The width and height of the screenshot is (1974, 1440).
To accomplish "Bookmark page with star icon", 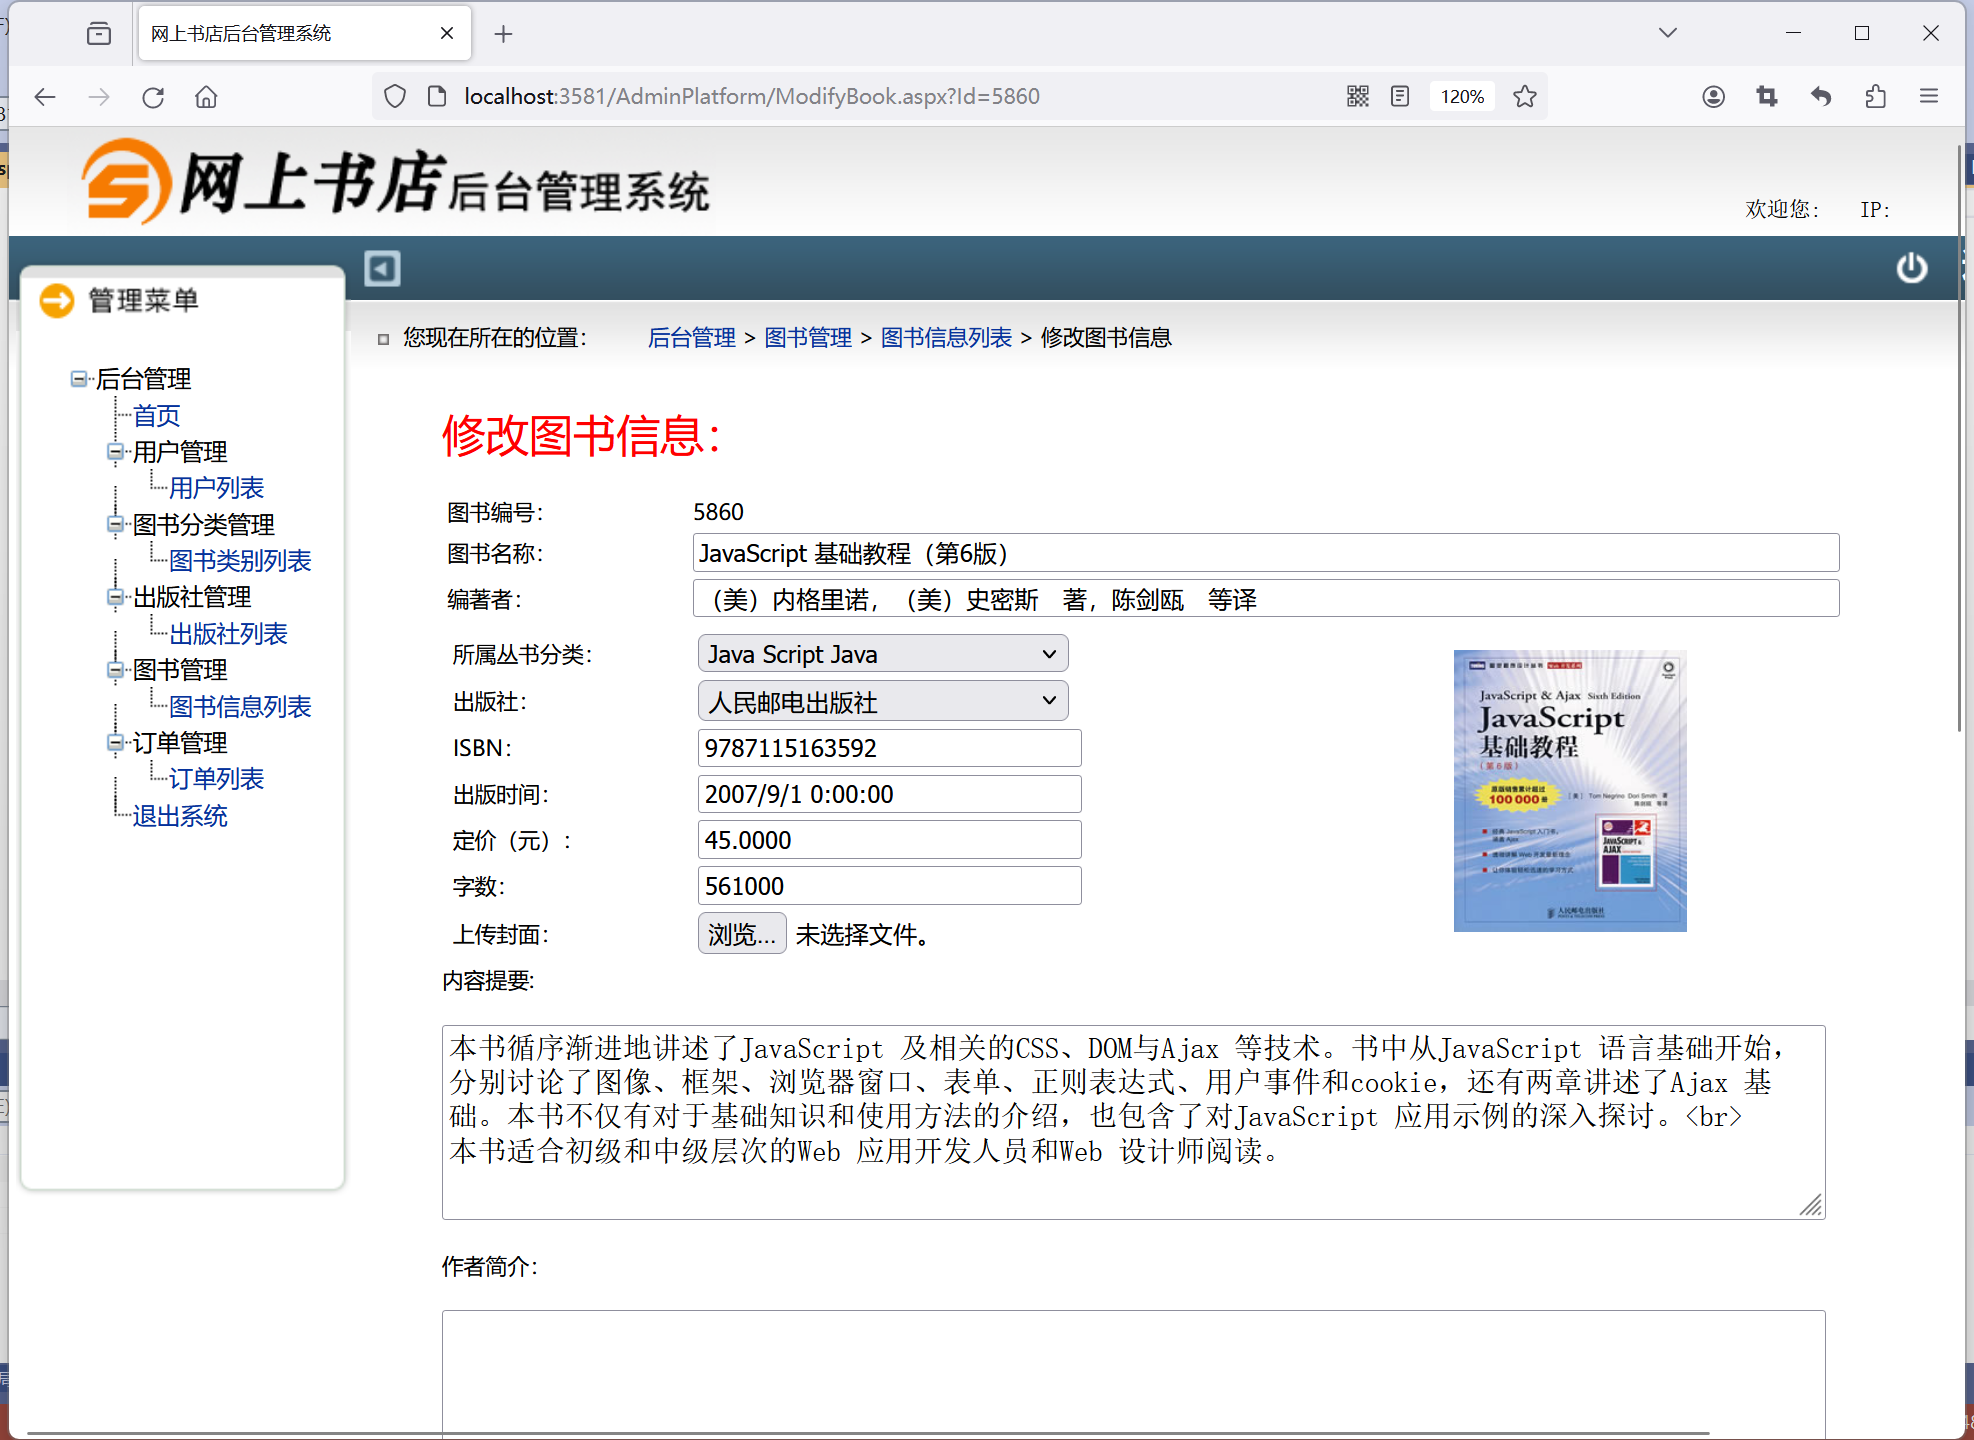I will coord(1524,96).
